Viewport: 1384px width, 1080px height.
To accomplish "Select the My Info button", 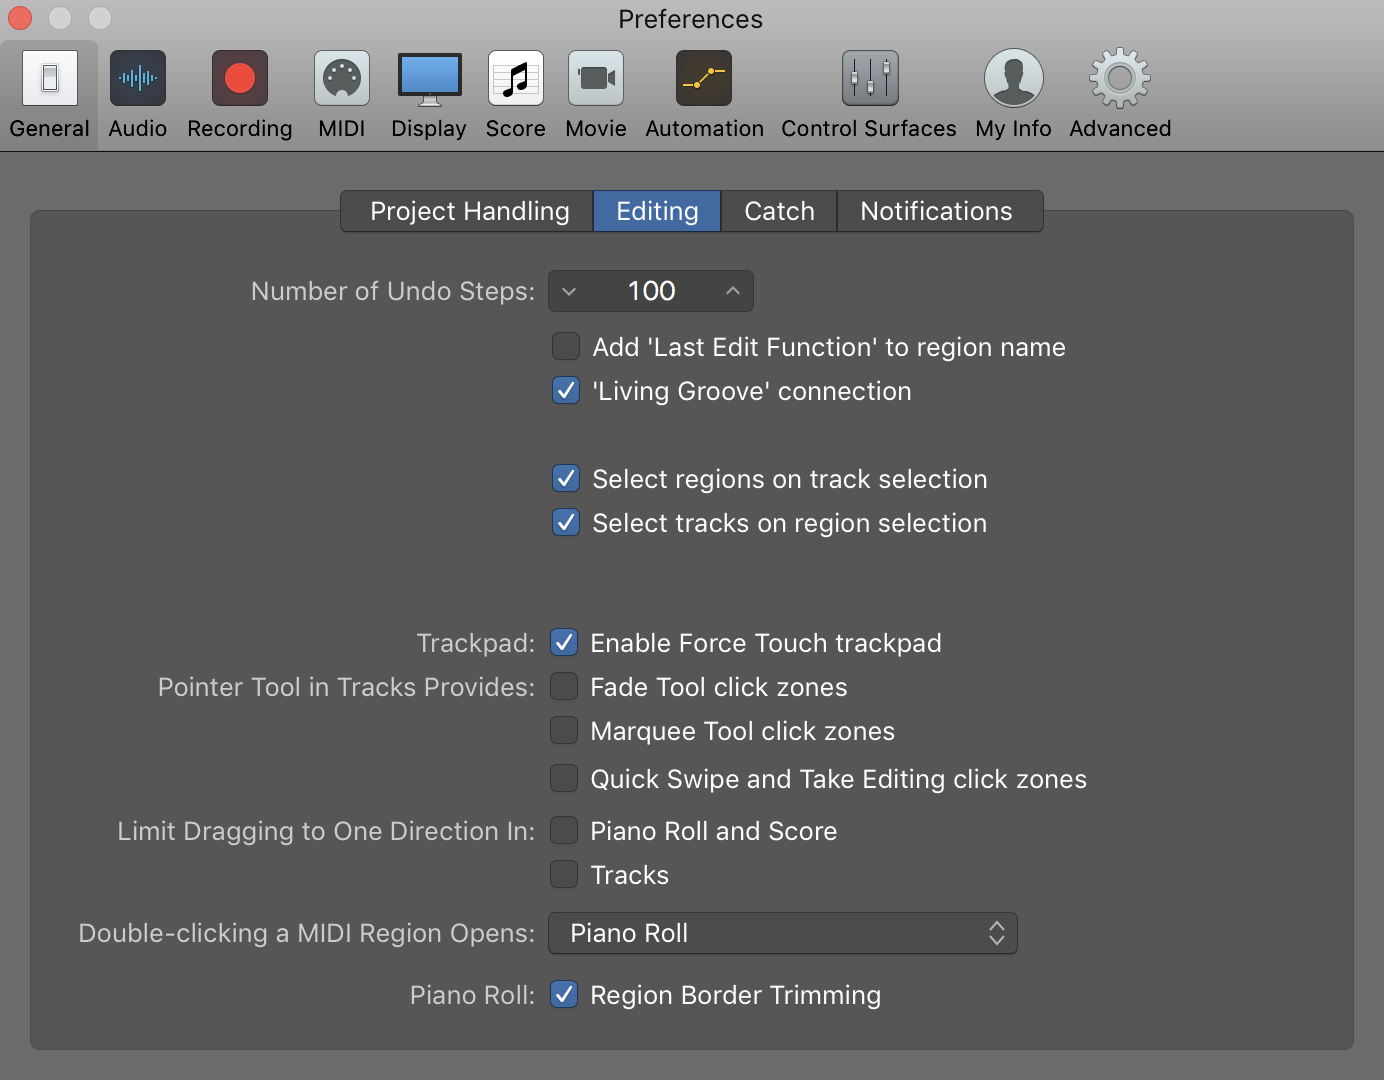I will (x=1013, y=90).
